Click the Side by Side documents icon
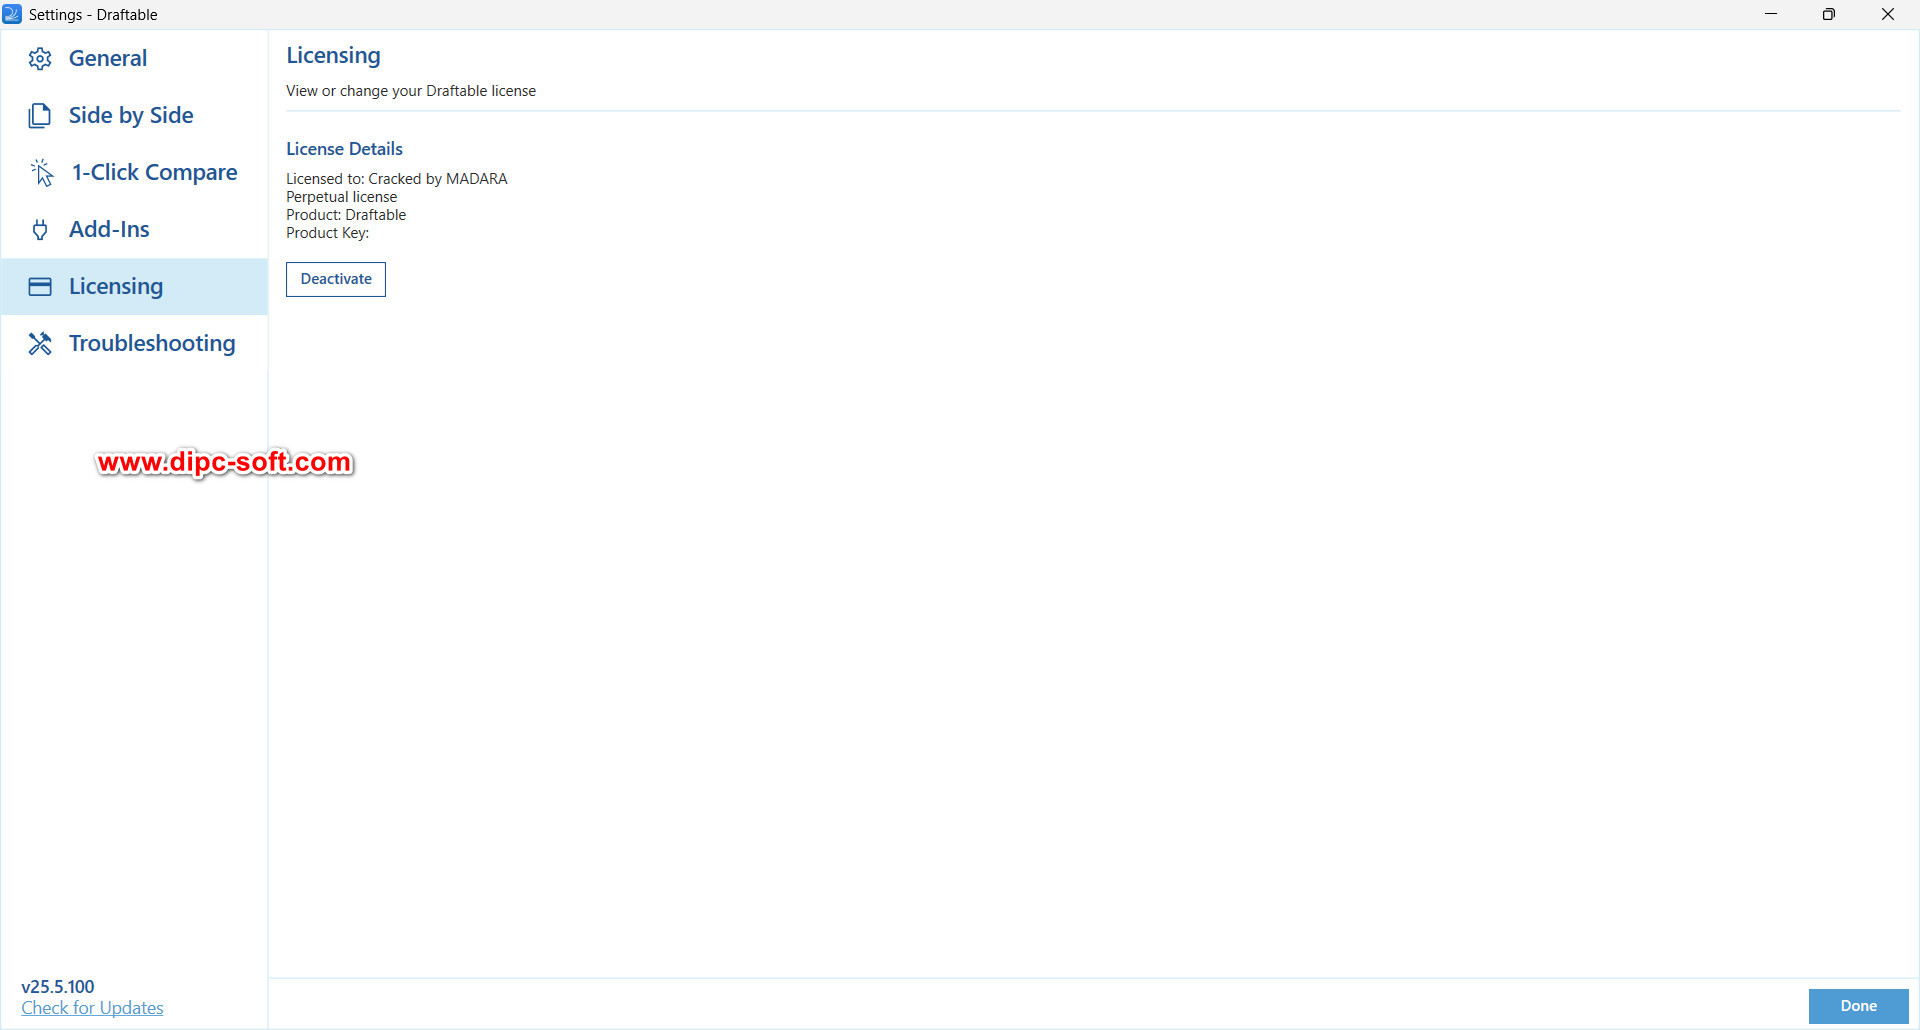The height and width of the screenshot is (1030, 1920). click(x=39, y=116)
